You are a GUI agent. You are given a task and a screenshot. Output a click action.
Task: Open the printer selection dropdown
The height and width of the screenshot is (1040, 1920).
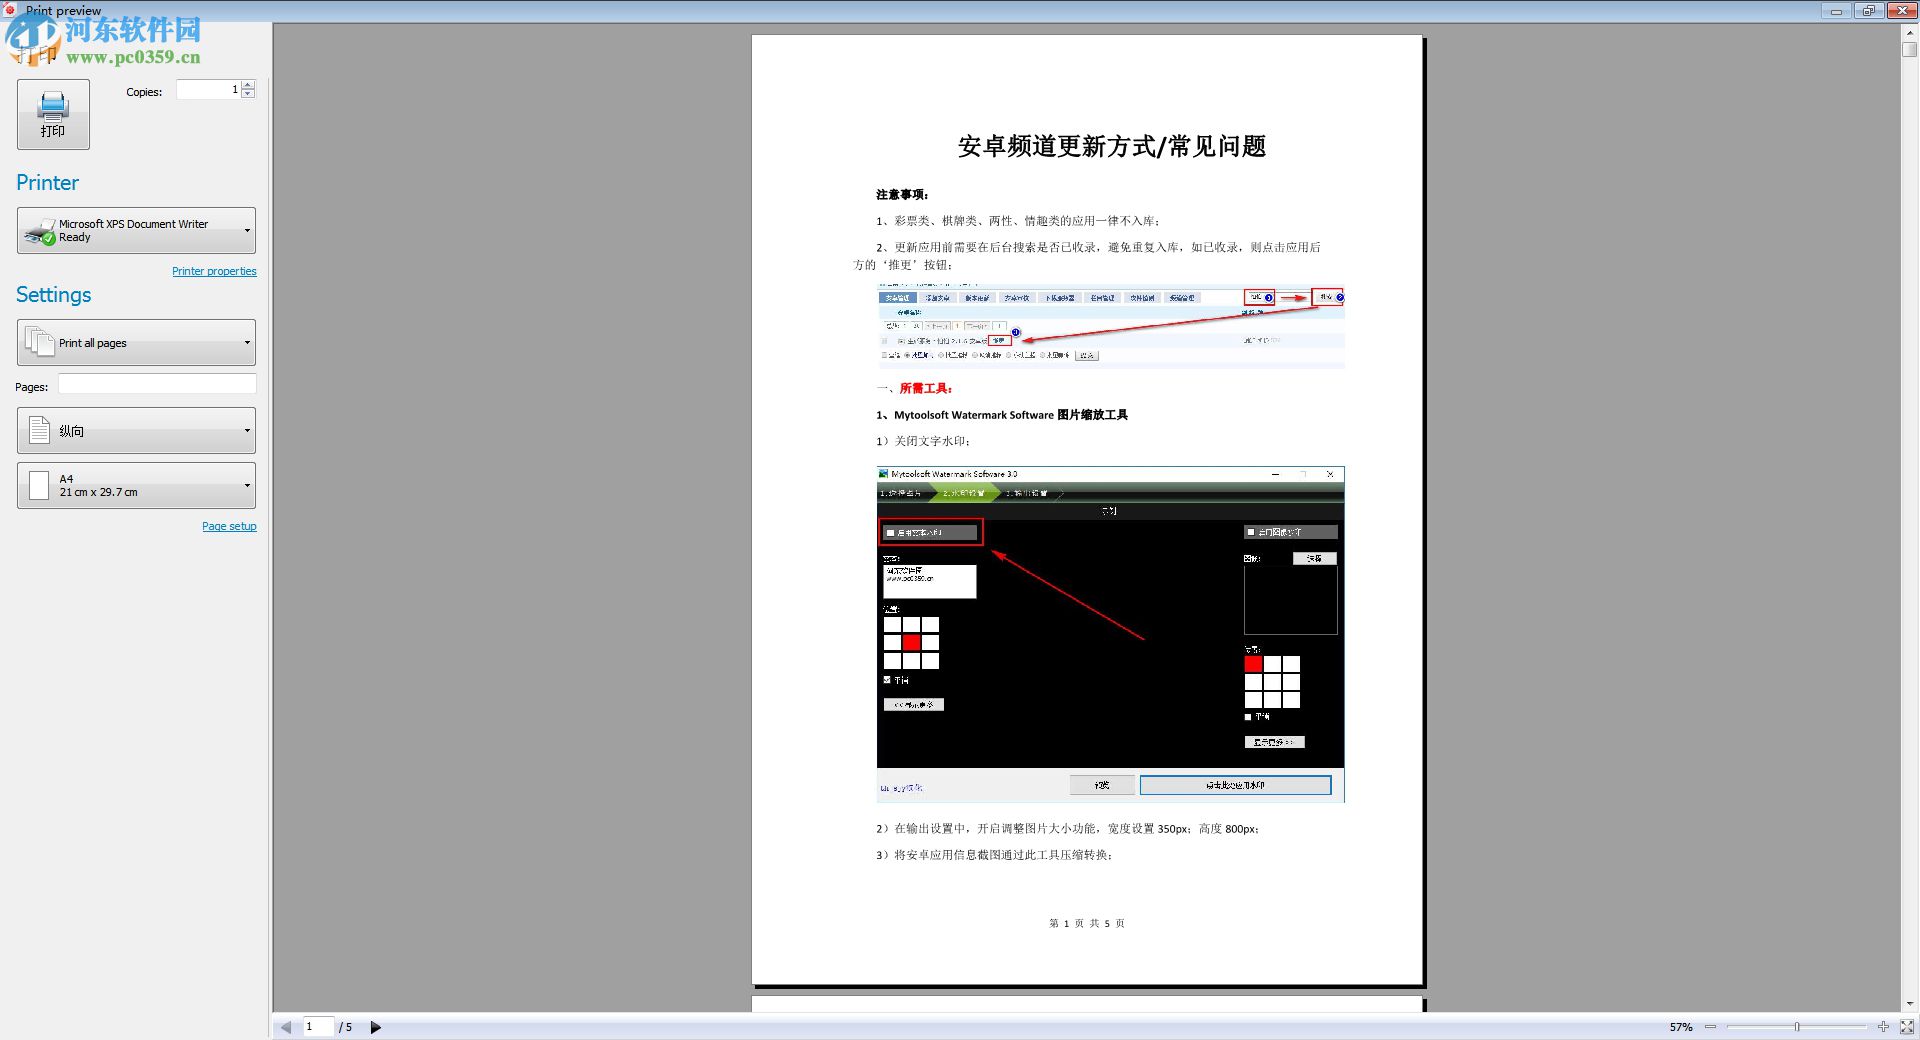tap(247, 230)
